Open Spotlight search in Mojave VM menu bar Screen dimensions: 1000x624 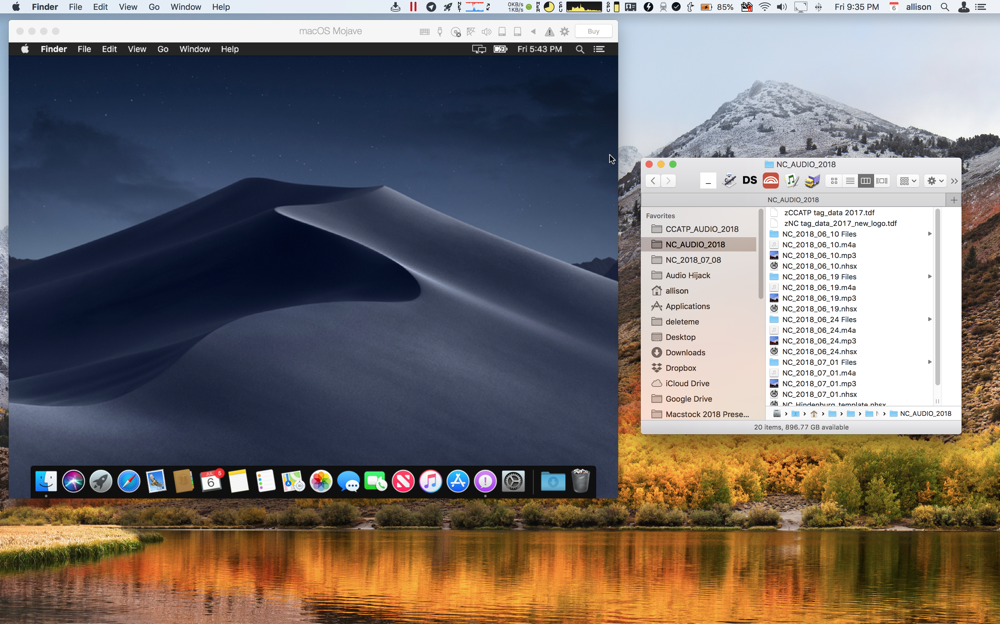pos(580,49)
